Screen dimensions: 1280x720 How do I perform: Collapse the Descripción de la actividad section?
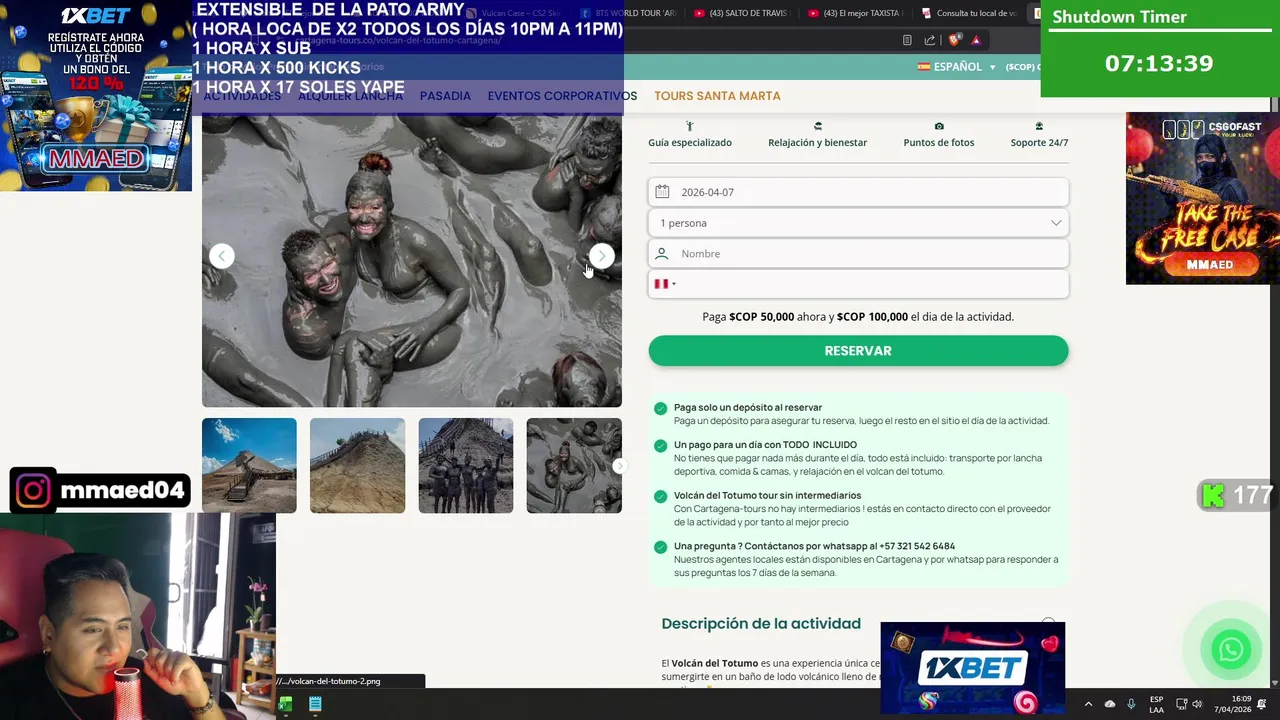pos(1048,623)
